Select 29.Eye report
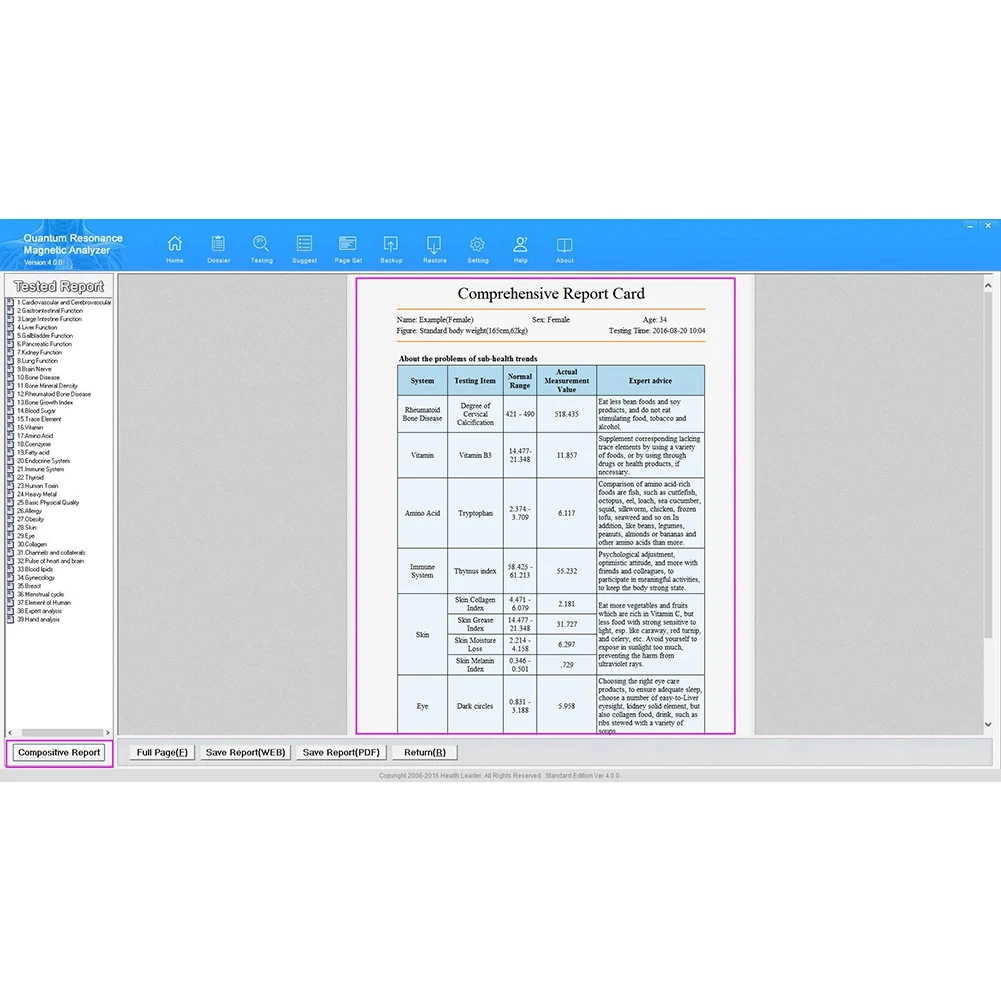Image resolution: width=1001 pixels, height=1001 pixels. click(x=26, y=536)
